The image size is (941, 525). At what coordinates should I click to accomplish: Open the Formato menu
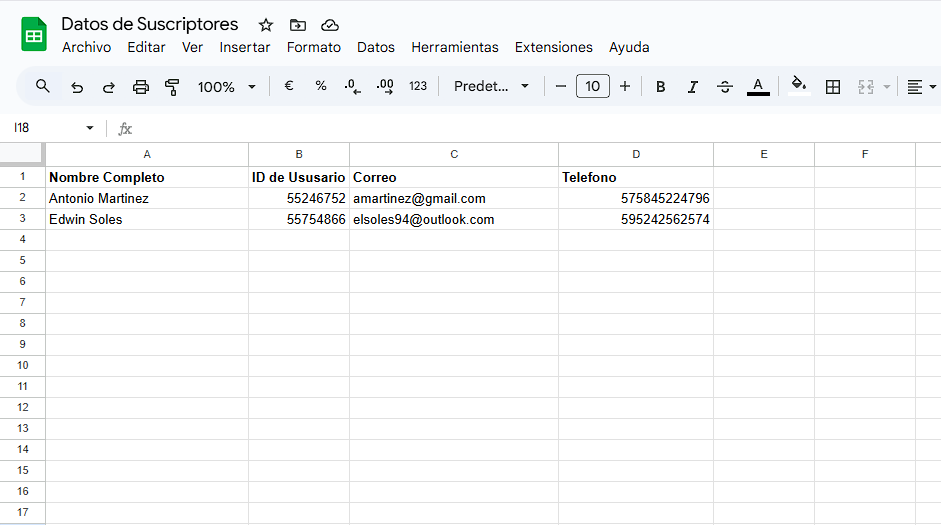[313, 47]
